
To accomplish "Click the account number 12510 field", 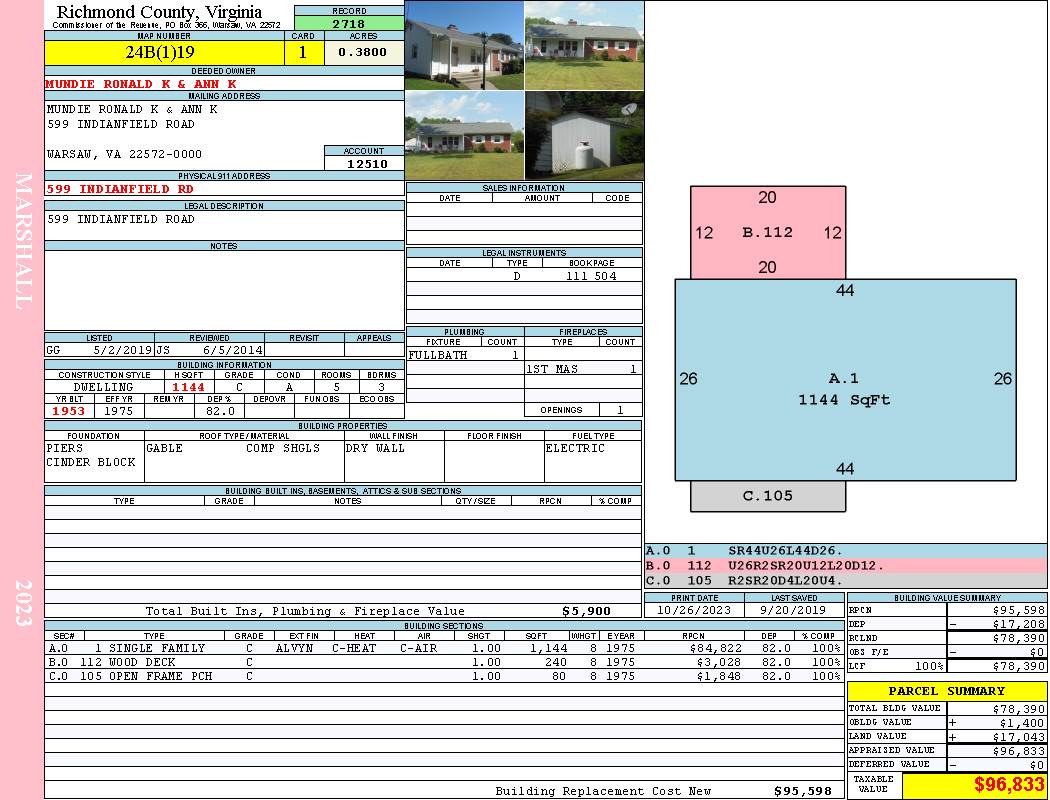I will point(364,163).
